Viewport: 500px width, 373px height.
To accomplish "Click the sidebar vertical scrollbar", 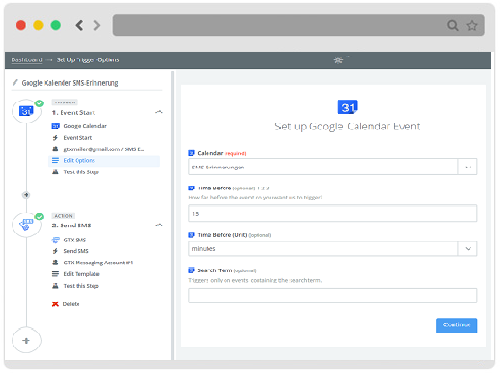I will pyautogui.click(x=173, y=215).
